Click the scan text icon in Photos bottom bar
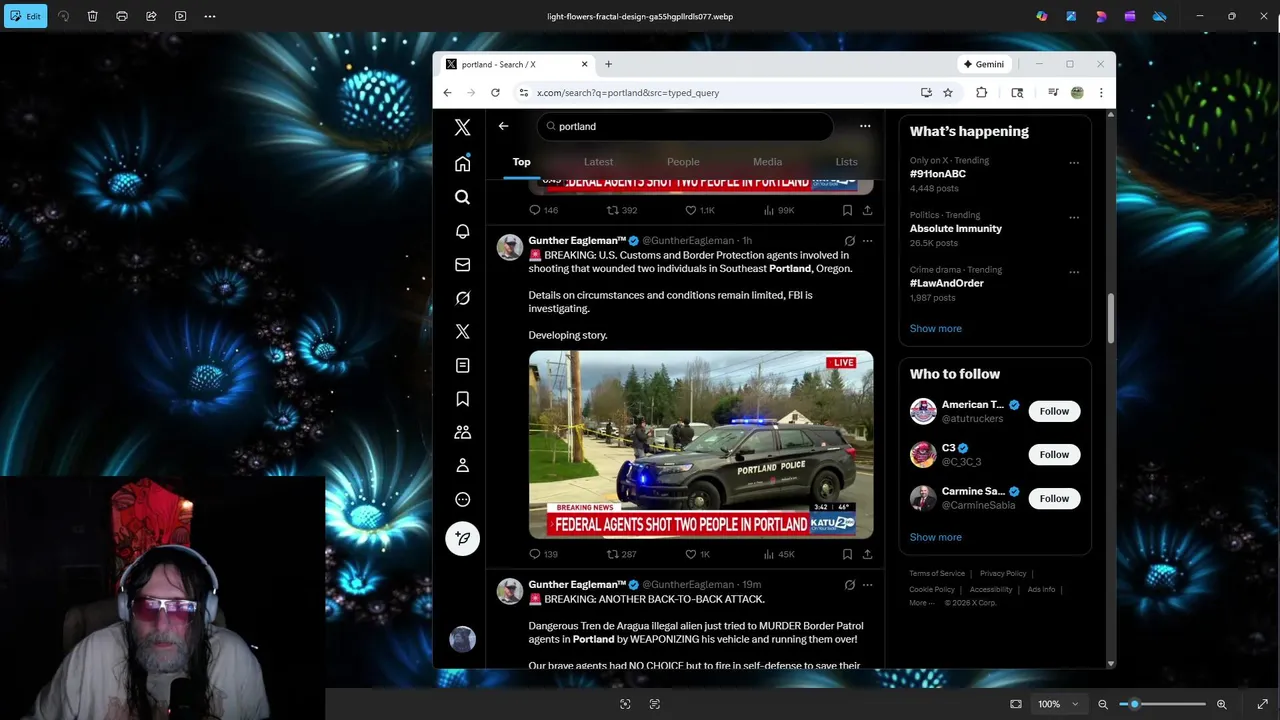The image size is (1280, 720). [x=655, y=704]
